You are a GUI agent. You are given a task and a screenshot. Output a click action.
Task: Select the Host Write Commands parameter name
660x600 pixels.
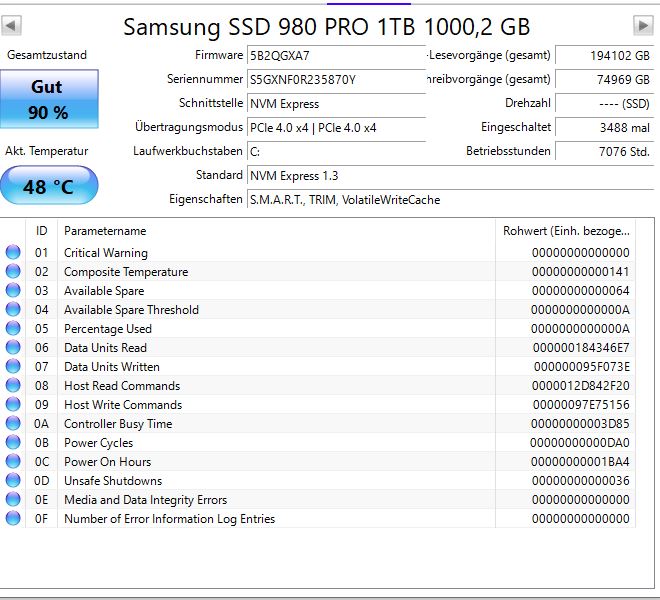[x=123, y=405]
